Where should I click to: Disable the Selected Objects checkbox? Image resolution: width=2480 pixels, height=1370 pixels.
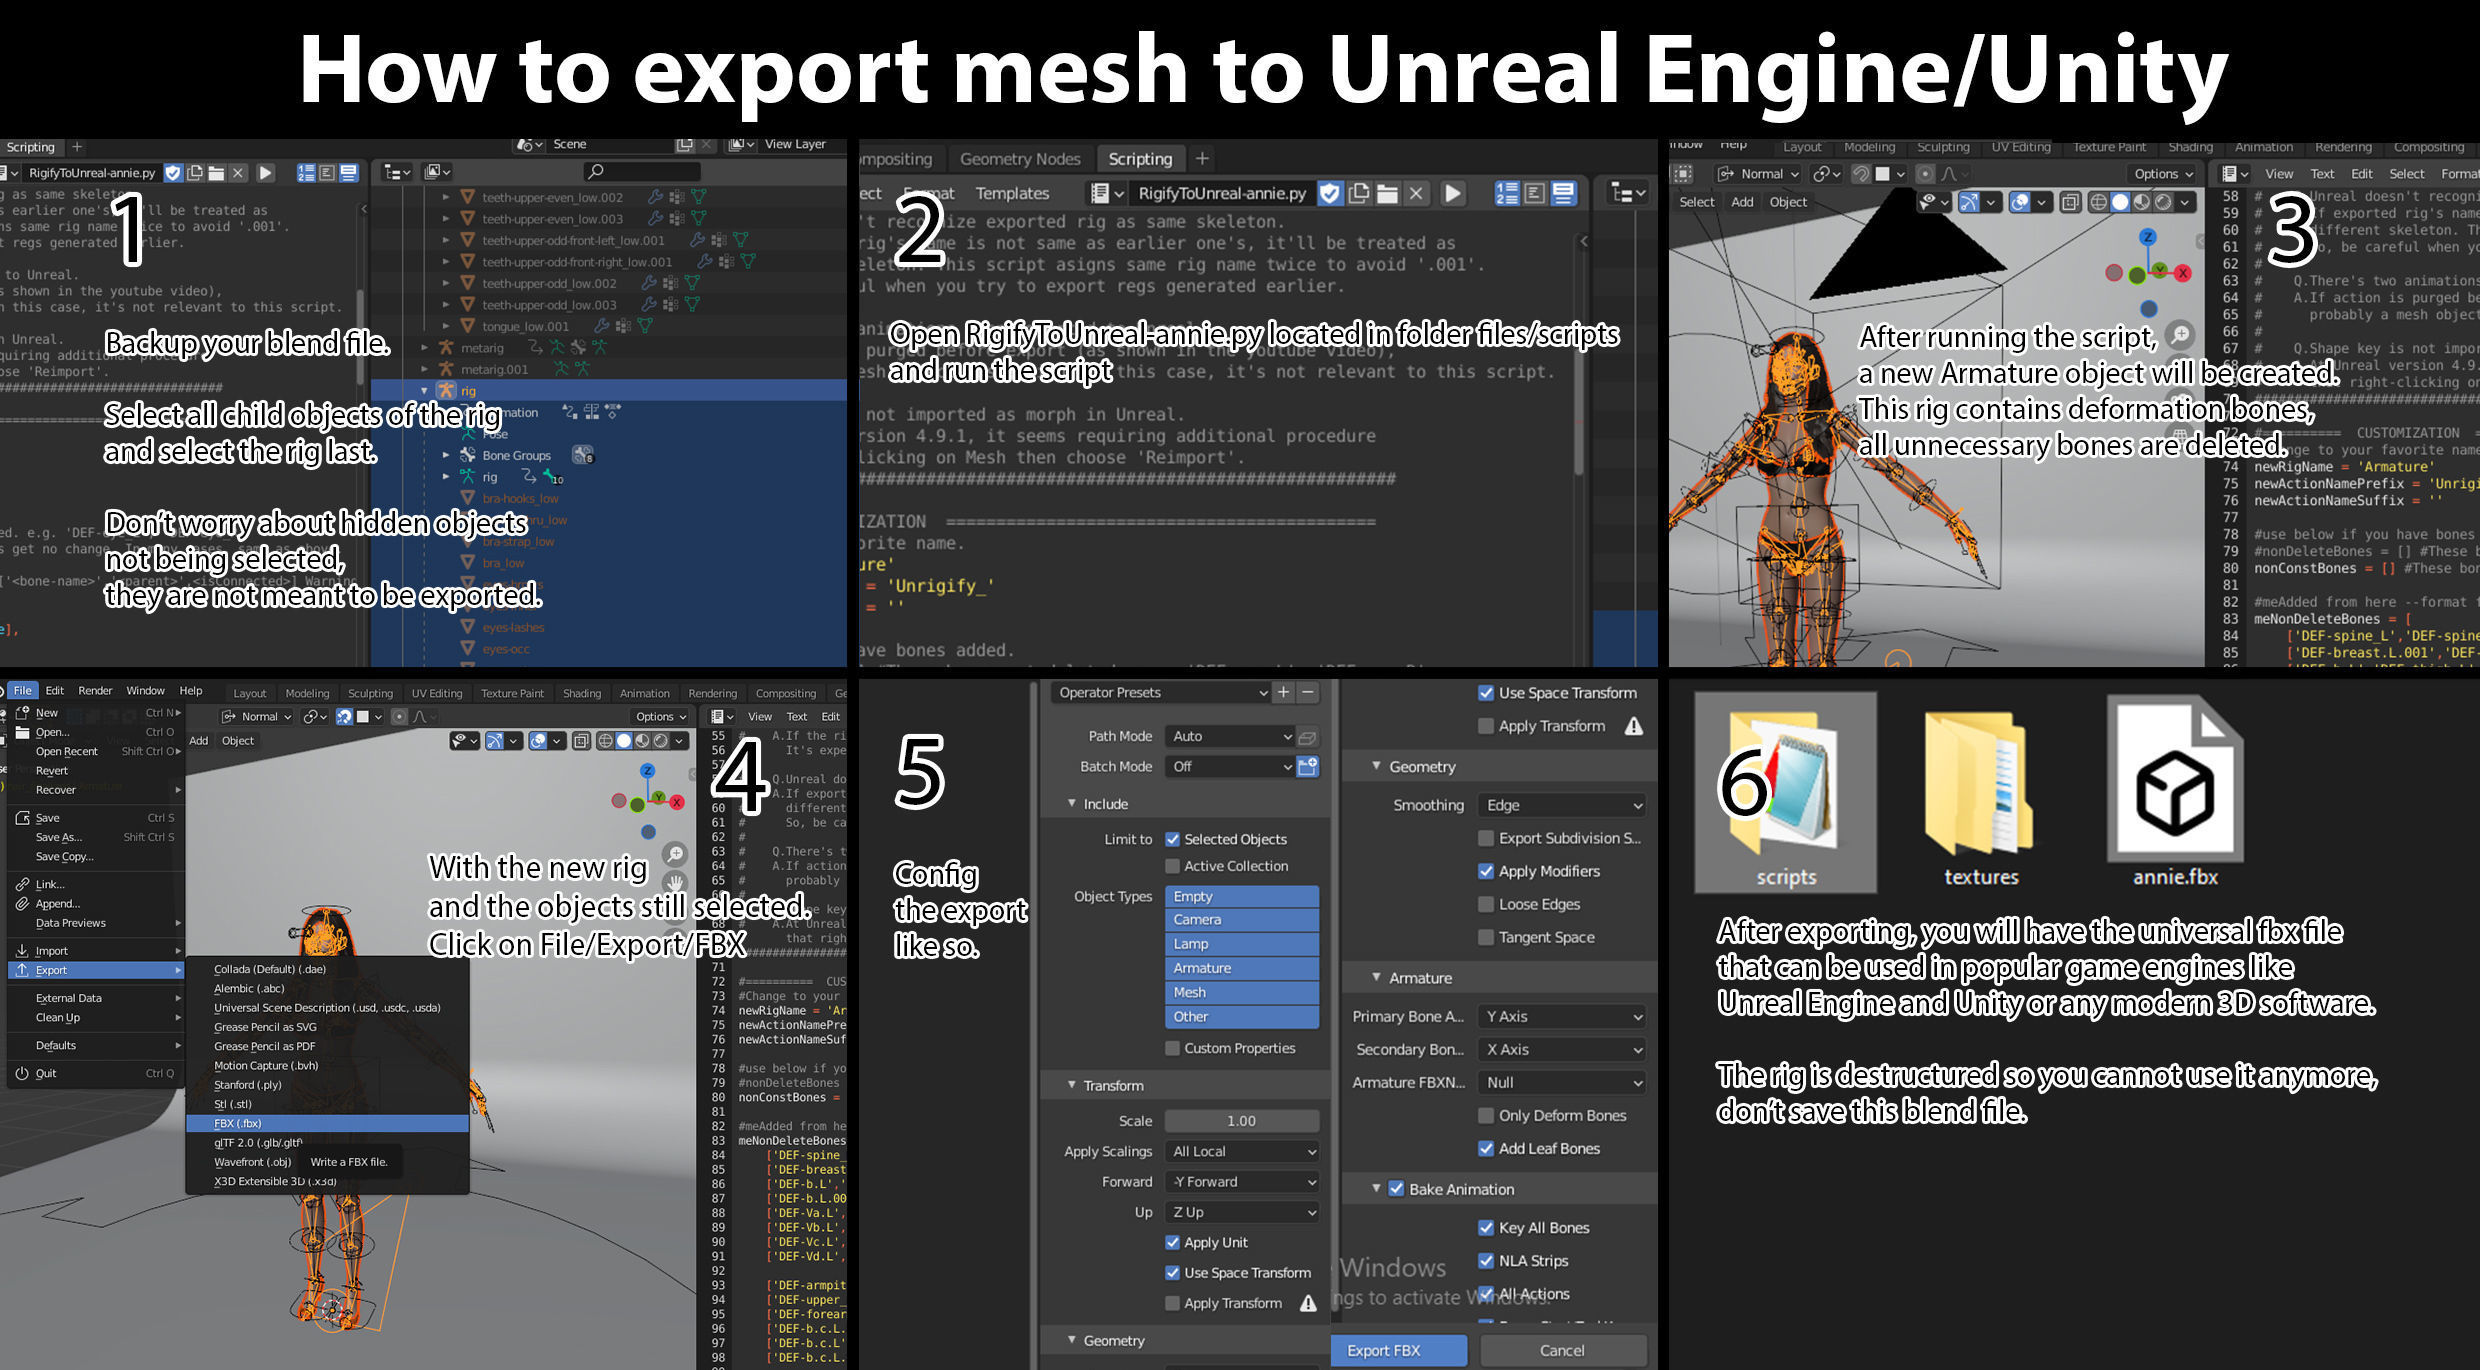(x=1173, y=839)
